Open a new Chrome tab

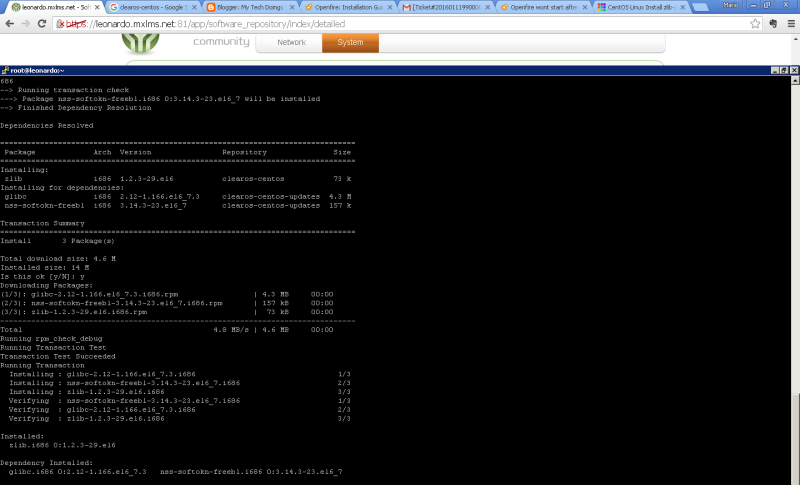pyautogui.click(x=701, y=7)
